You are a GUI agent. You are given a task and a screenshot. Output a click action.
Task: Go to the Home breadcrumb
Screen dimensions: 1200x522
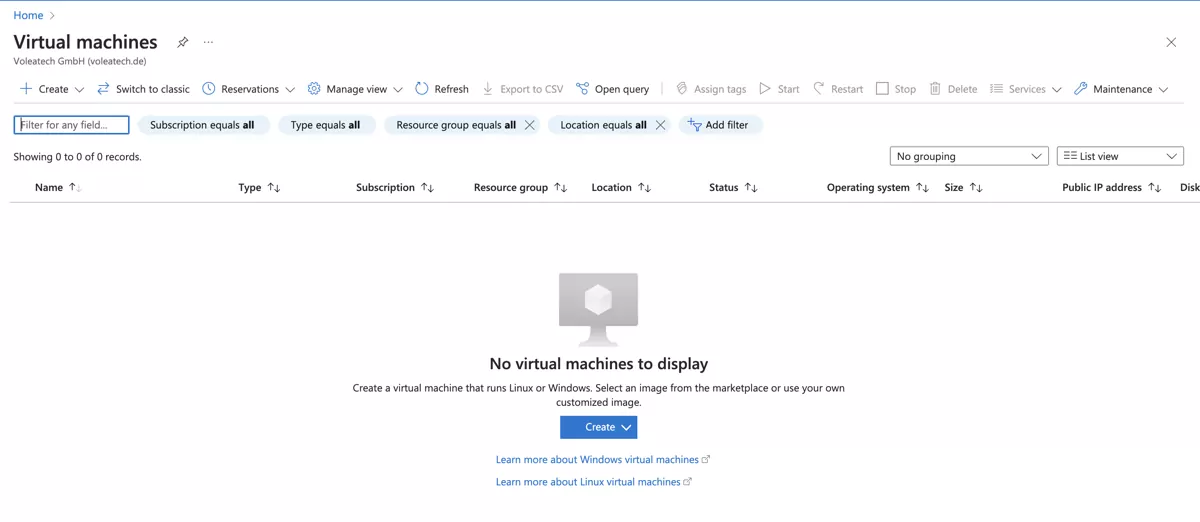pos(28,15)
